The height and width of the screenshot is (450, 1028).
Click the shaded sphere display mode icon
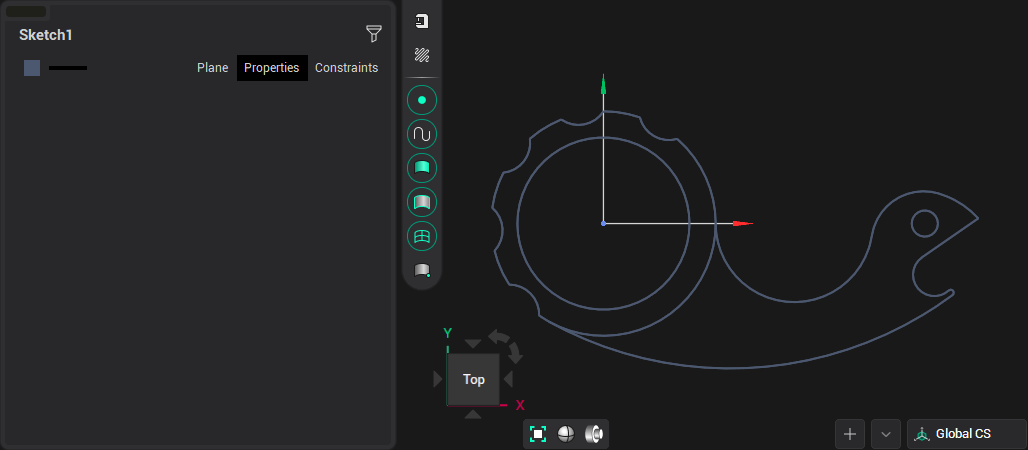click(x=566, y=434)
